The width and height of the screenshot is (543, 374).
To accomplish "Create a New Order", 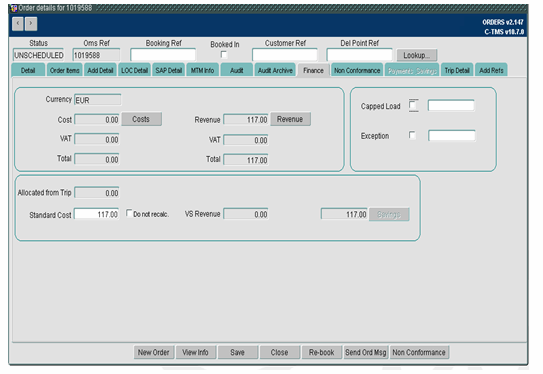I will click(x=153, y=352).
